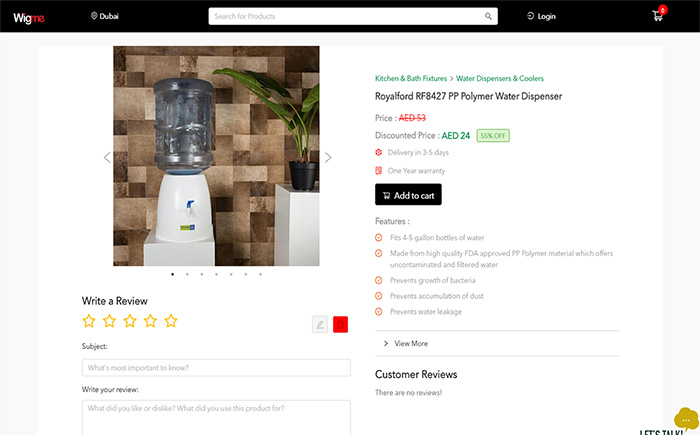The height and width of the screenshot is (435, 700).
Task: Open the Let's Talk chat bubble
Action: coord(686,419)
